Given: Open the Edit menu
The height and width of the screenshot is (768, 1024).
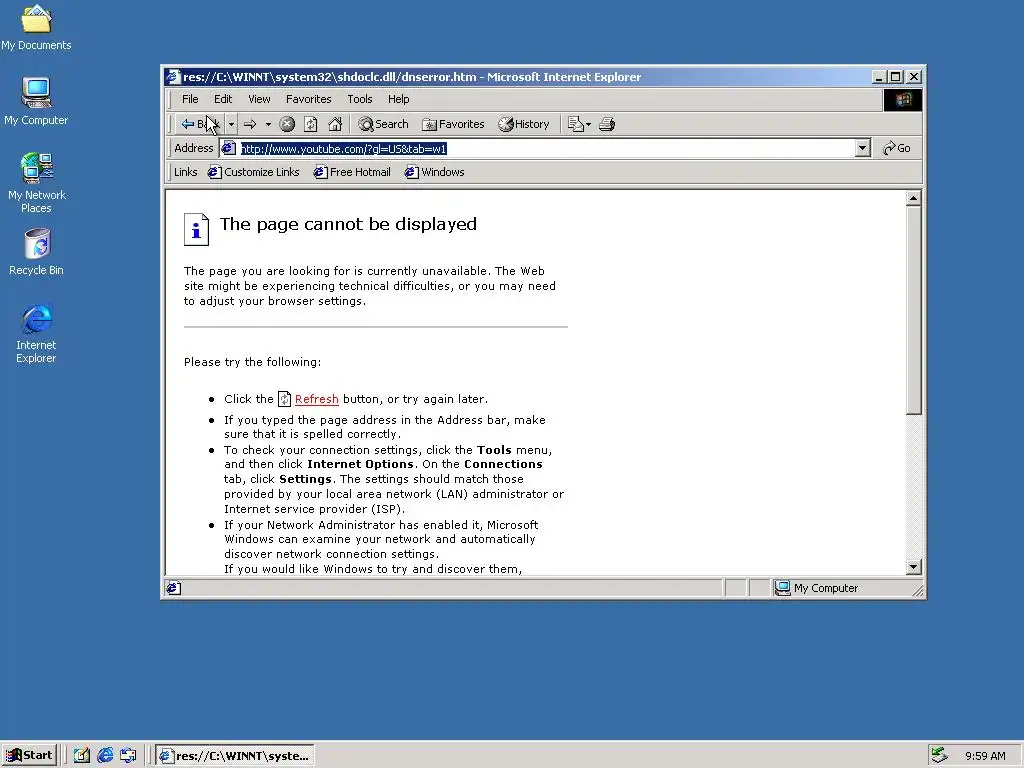Looking at the screenshot, I should point(223,99).
